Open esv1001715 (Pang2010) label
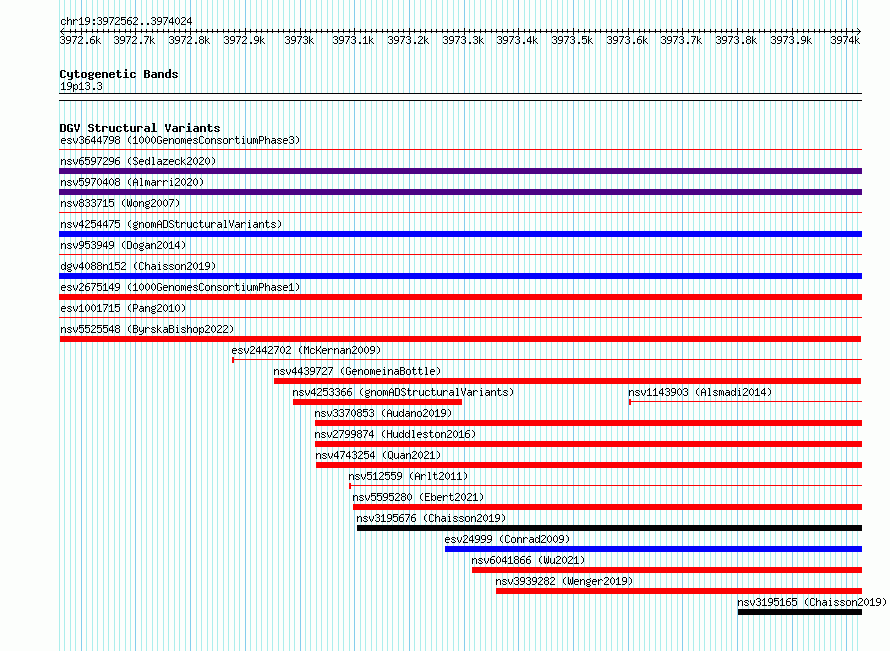The height and width of the screenshot is (651, 890). coord(123,308)
